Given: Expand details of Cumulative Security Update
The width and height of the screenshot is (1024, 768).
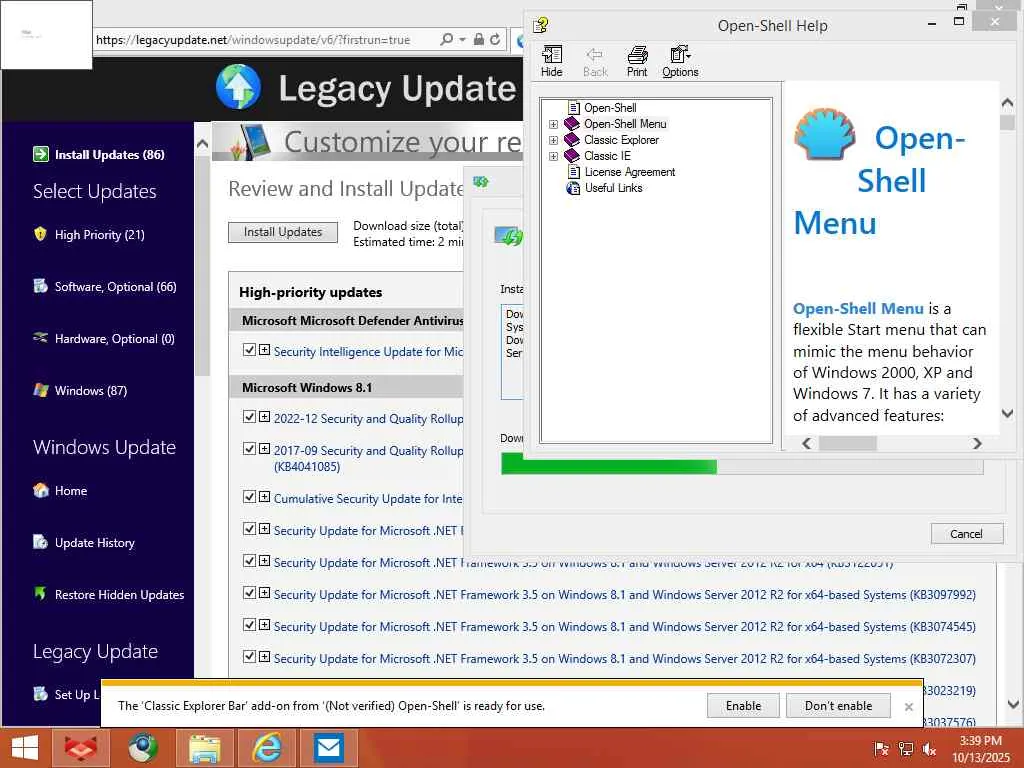Looking at the screenshot, I should click(x=264, y=496).
